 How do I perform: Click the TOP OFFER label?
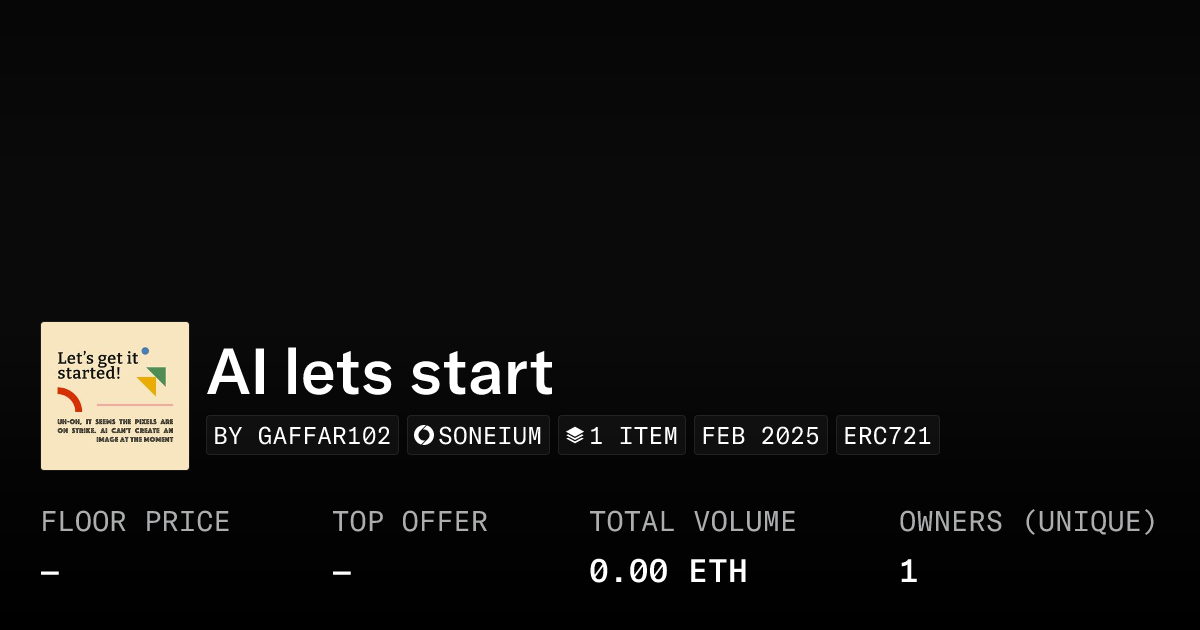(410, 522)
